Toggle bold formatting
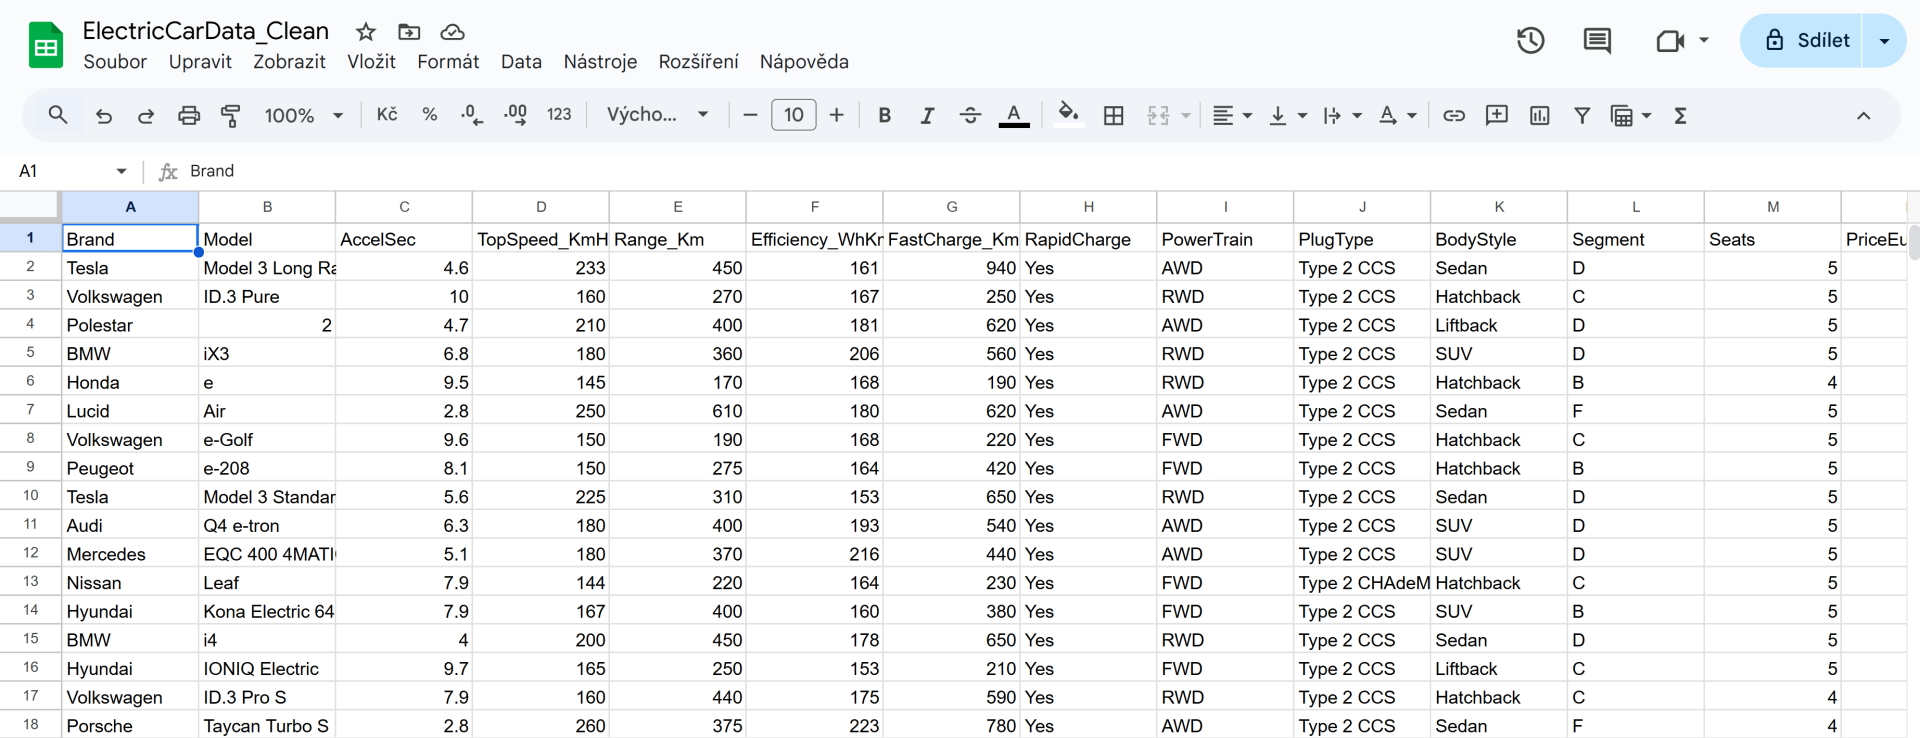1920x738 pixels. pos(884,115)
